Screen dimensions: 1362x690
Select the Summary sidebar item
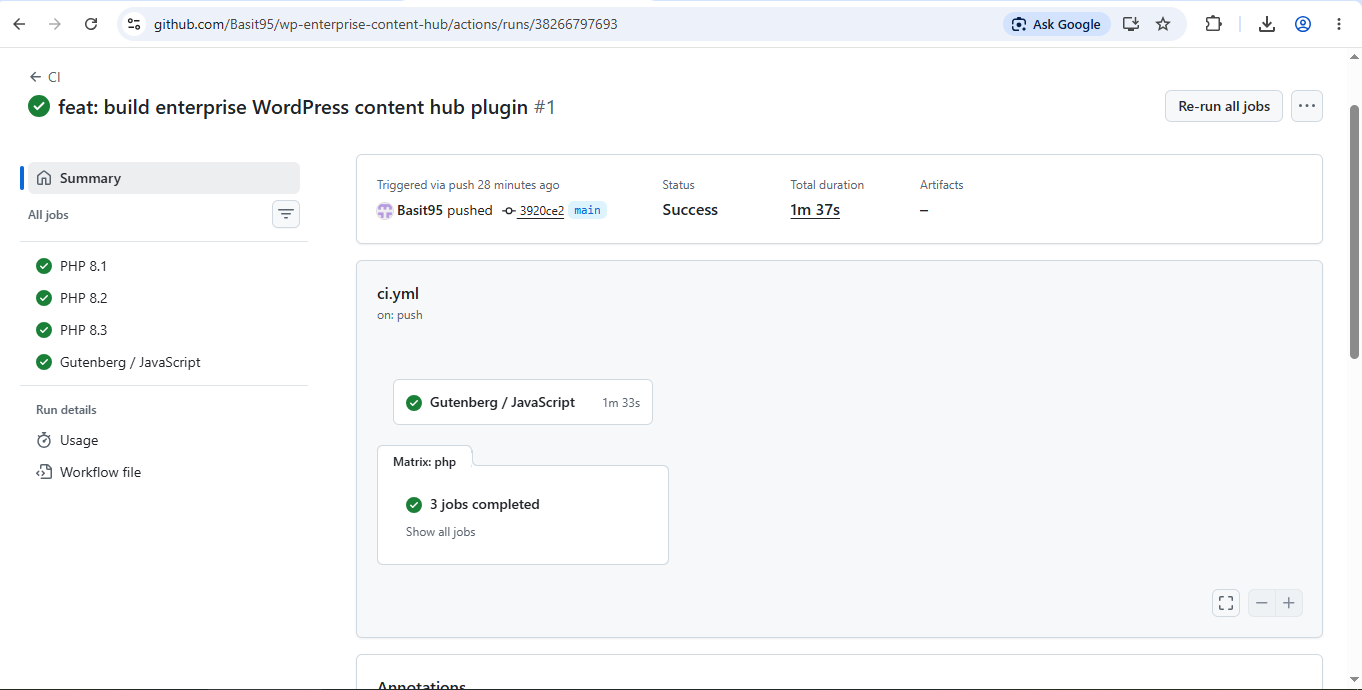point(164,178)
